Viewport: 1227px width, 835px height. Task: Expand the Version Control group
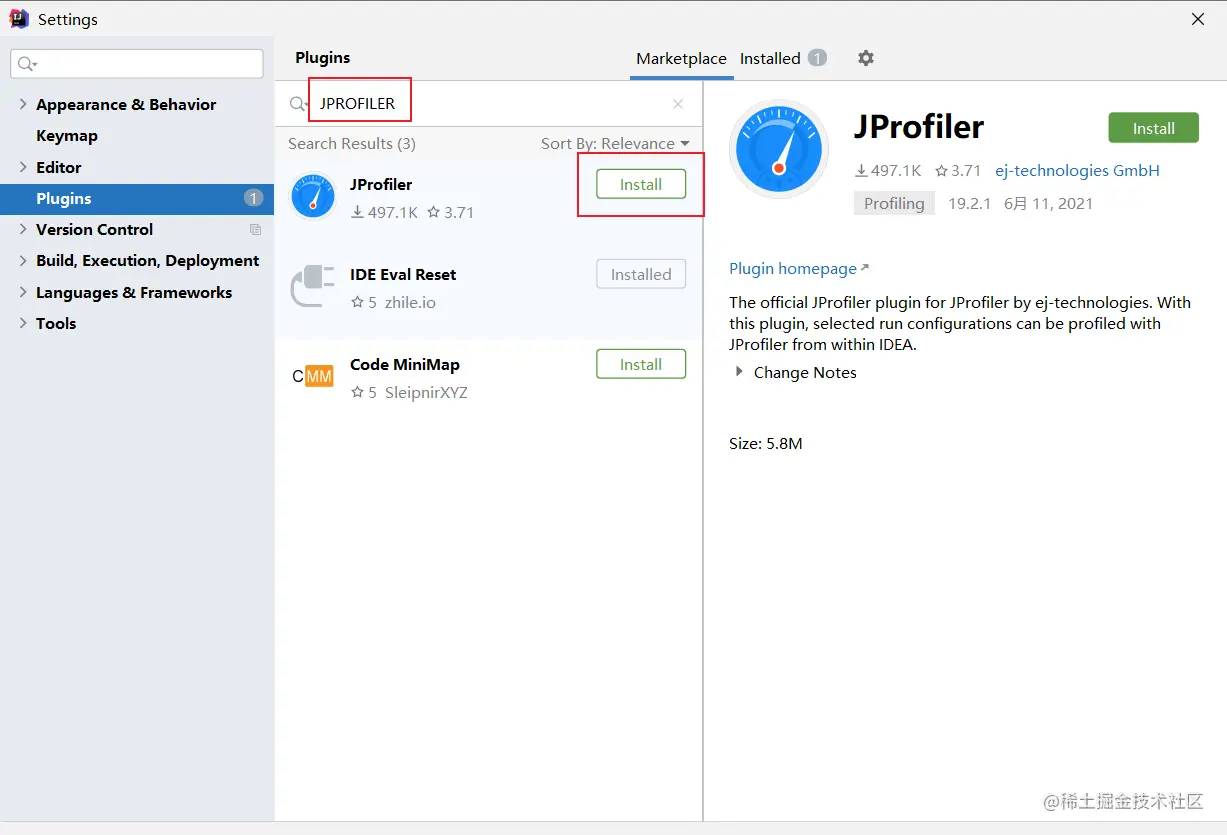click(23, 229)
